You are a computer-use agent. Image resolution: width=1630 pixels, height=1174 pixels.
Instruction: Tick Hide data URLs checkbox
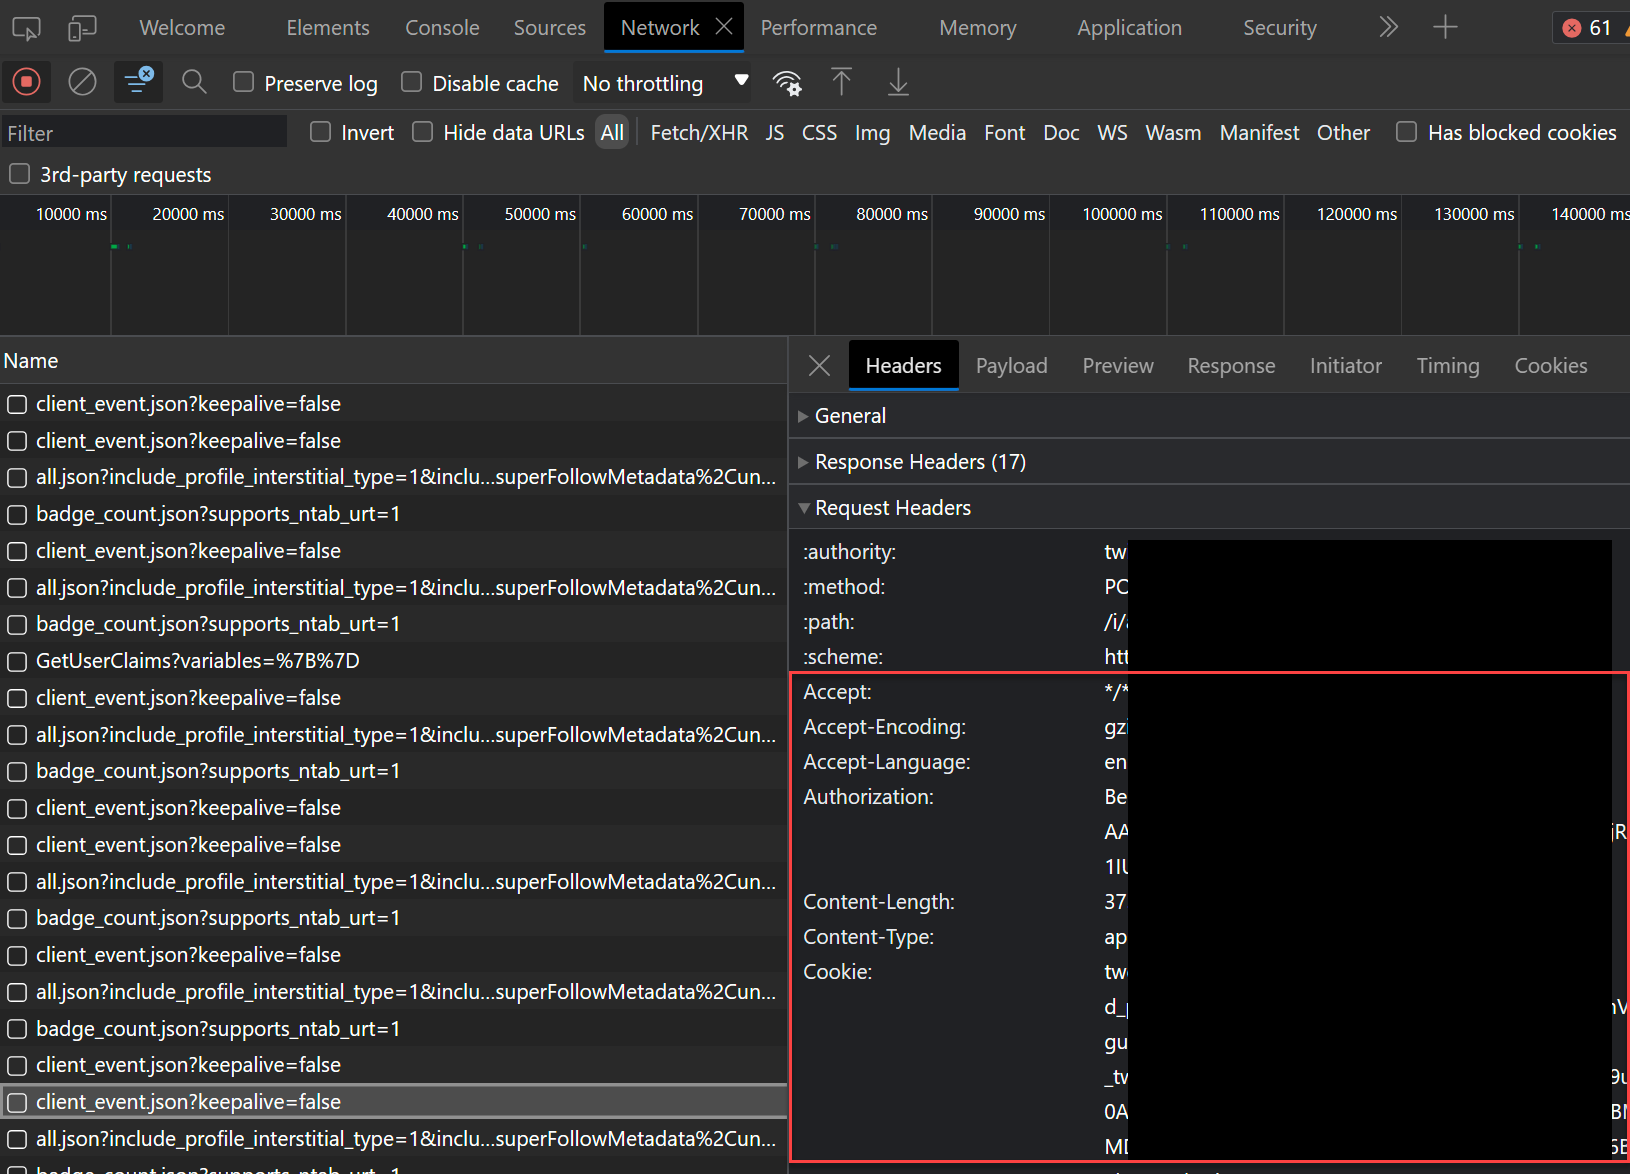point(423,132)
